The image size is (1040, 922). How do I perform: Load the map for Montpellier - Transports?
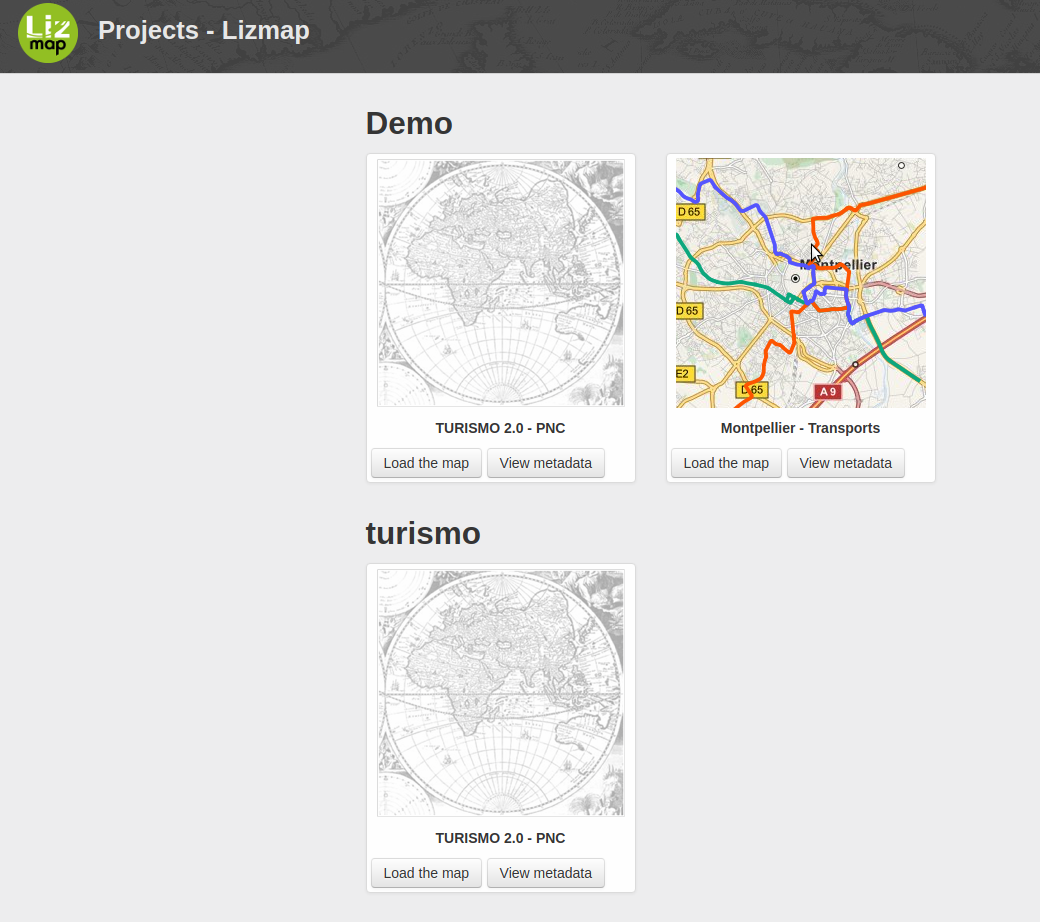point(726,463)
